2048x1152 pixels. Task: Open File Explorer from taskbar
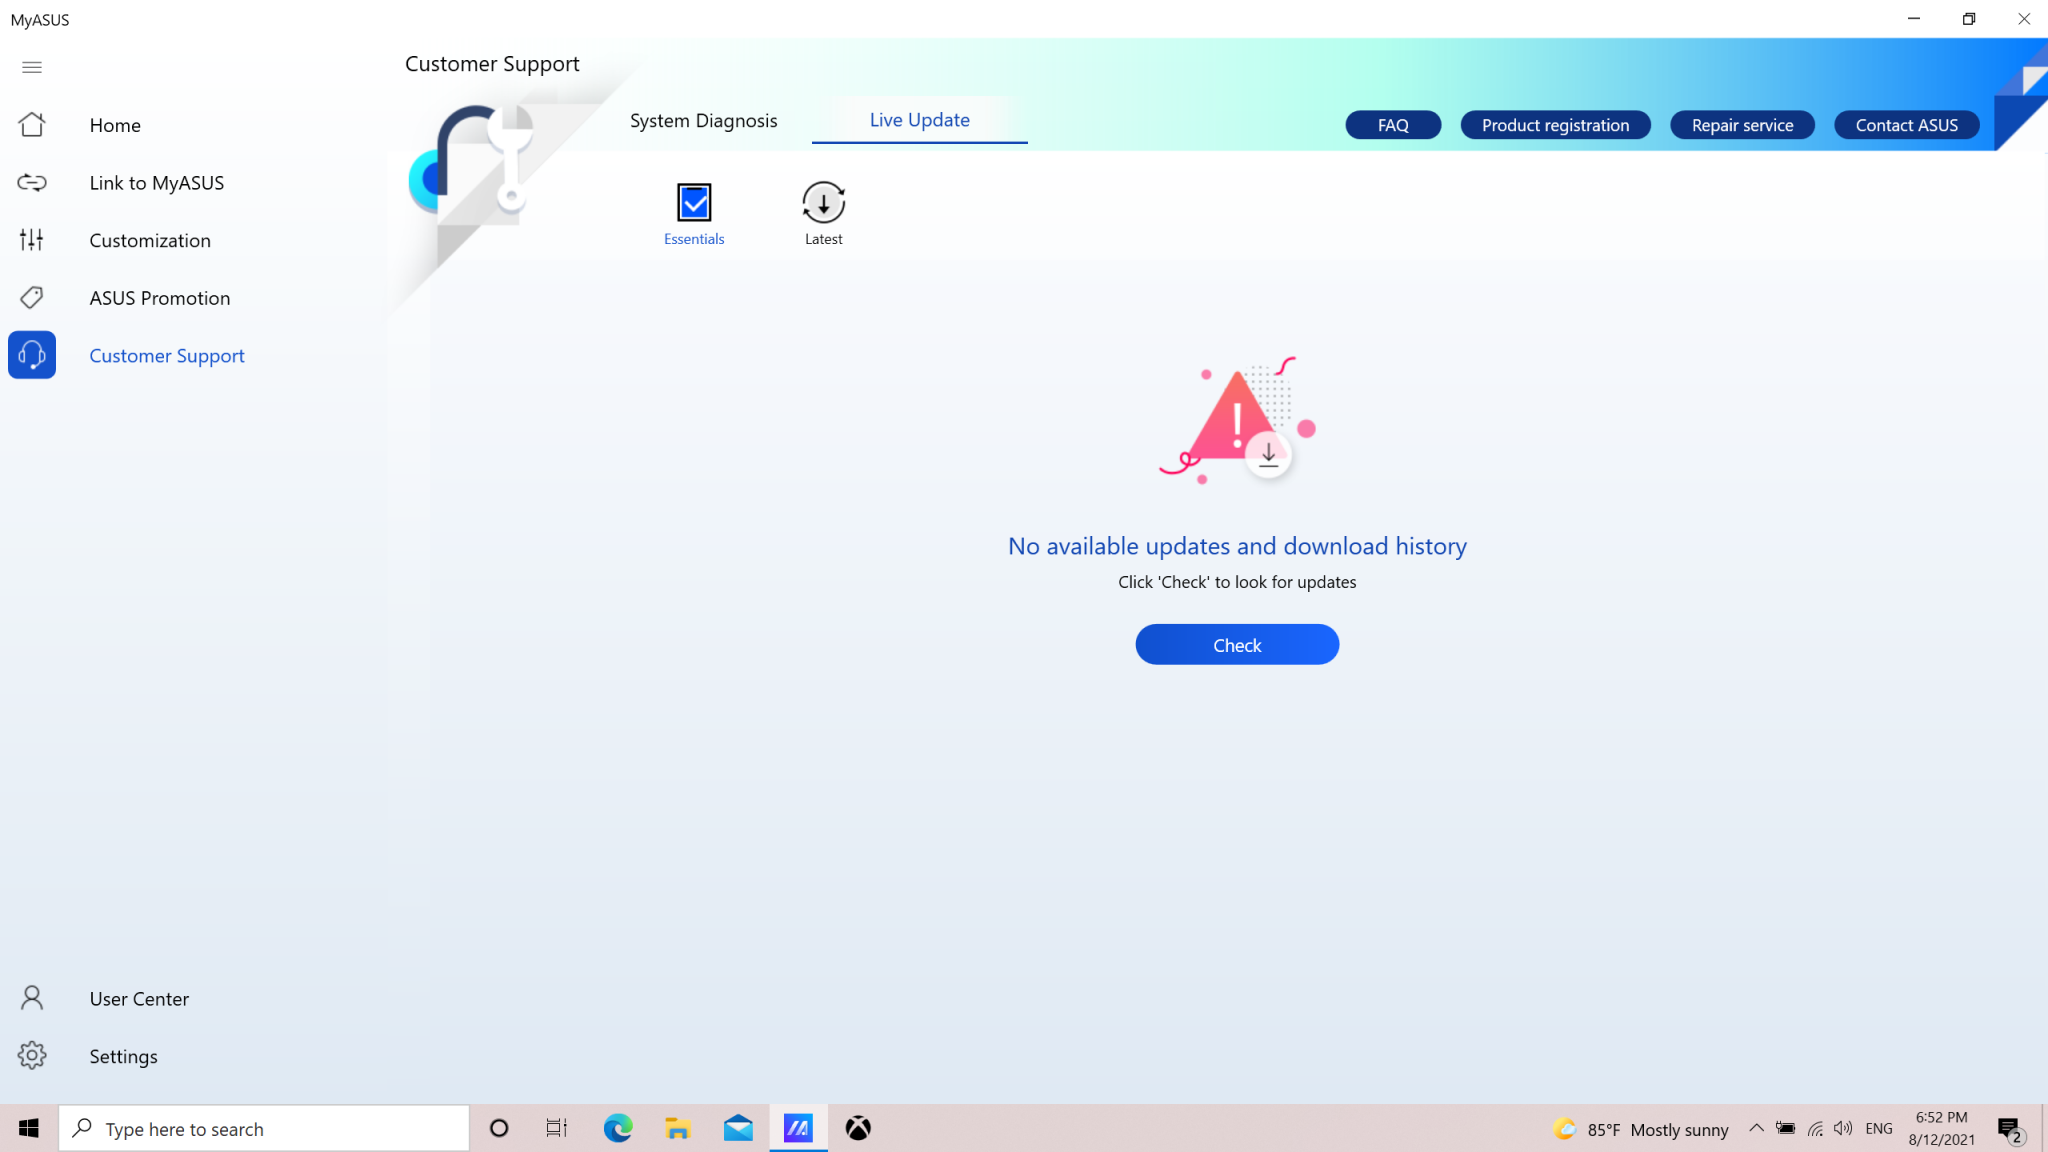678,1128
